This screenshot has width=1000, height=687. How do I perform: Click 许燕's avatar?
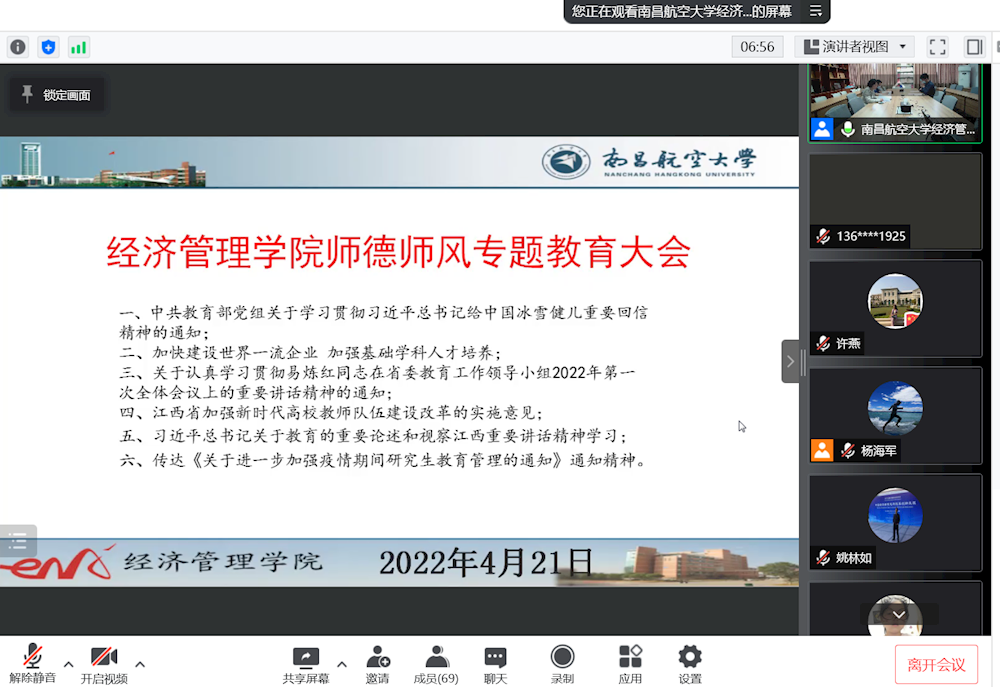(x=895, y=301)
